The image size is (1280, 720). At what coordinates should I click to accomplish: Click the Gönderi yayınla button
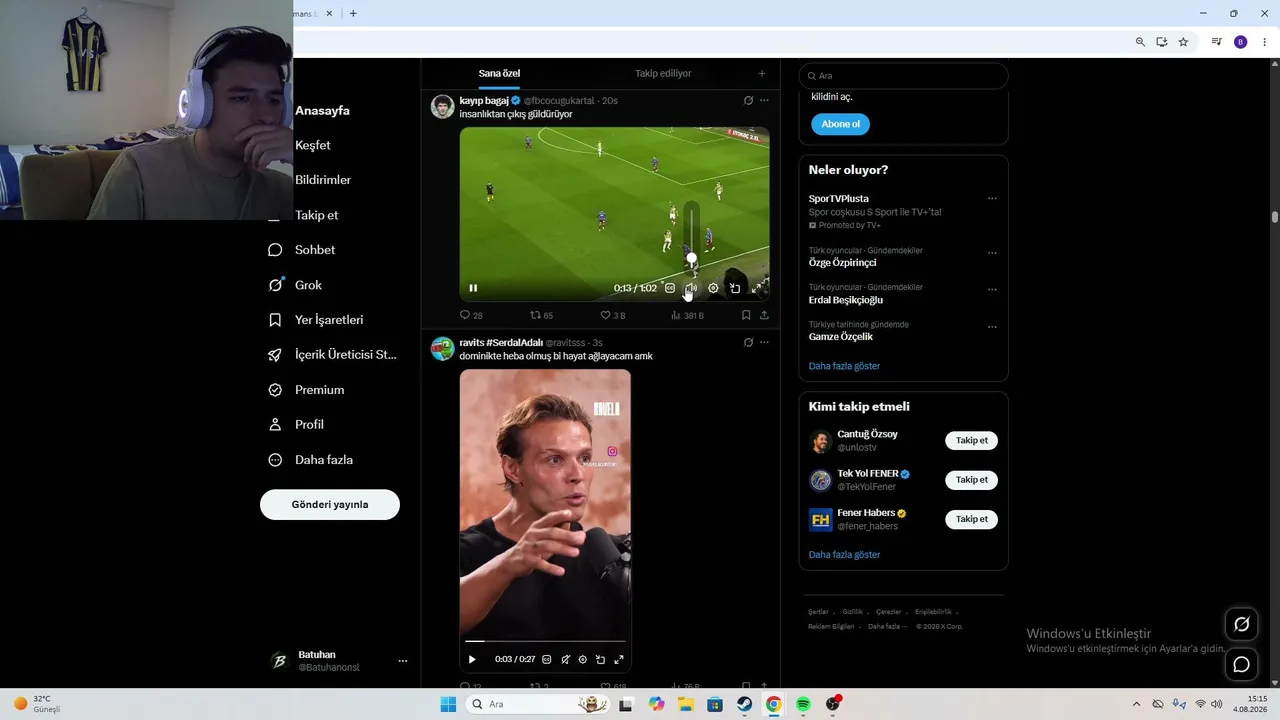pos(330,505)
